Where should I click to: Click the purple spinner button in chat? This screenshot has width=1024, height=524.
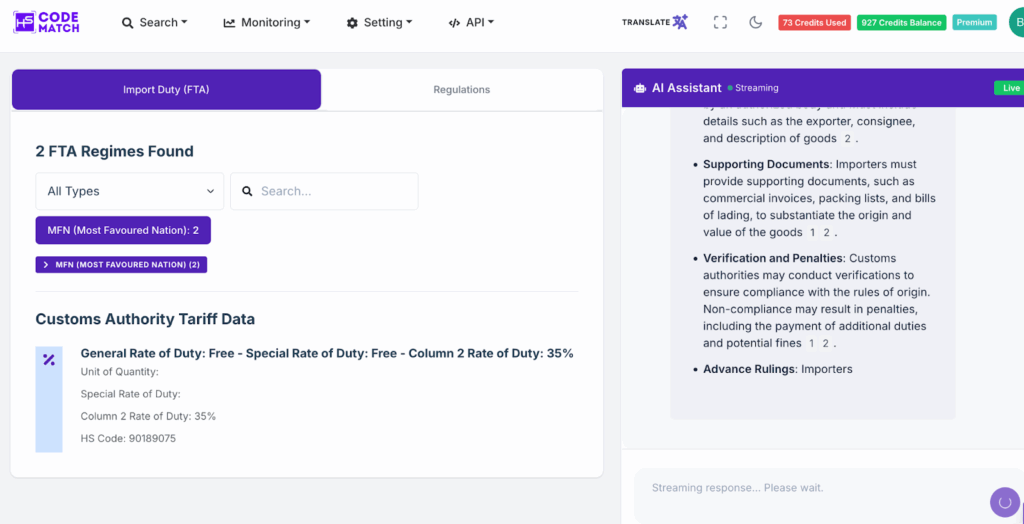1004,502
